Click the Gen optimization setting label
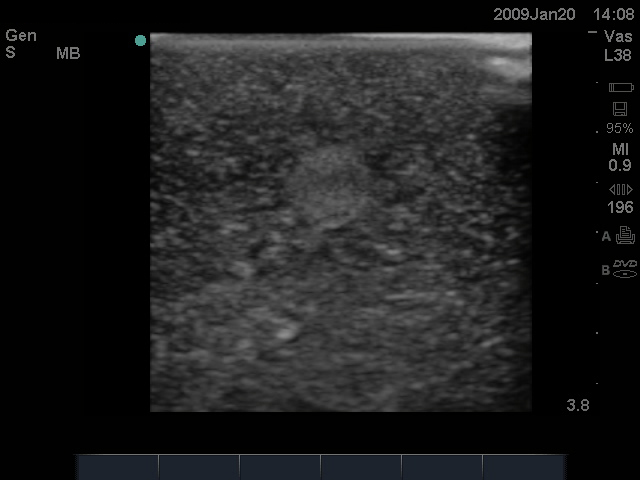640x480 pixels. (x=21, y=35)
